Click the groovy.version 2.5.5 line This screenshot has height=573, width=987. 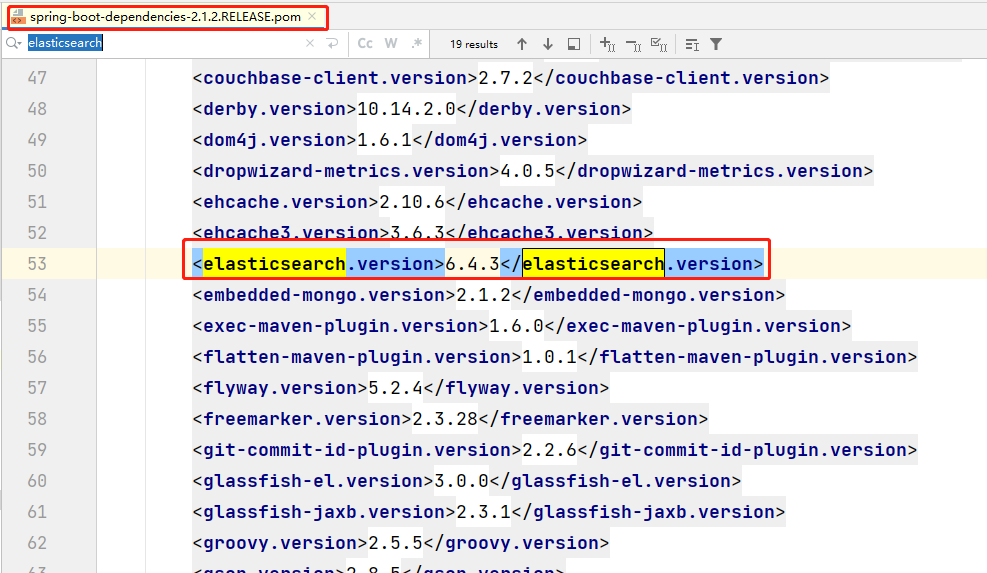coord(401,543)
